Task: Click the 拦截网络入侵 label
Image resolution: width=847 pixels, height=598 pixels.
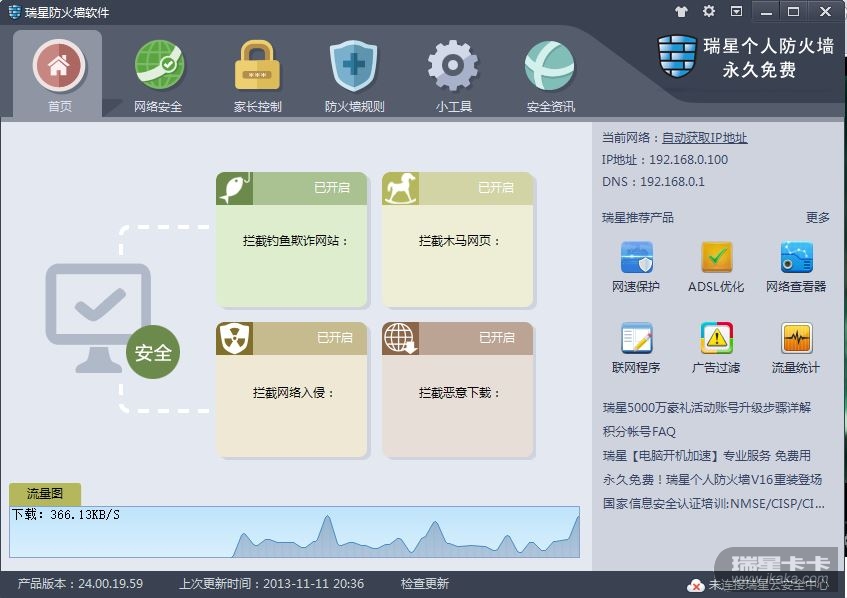Action: tap(293, 392)
